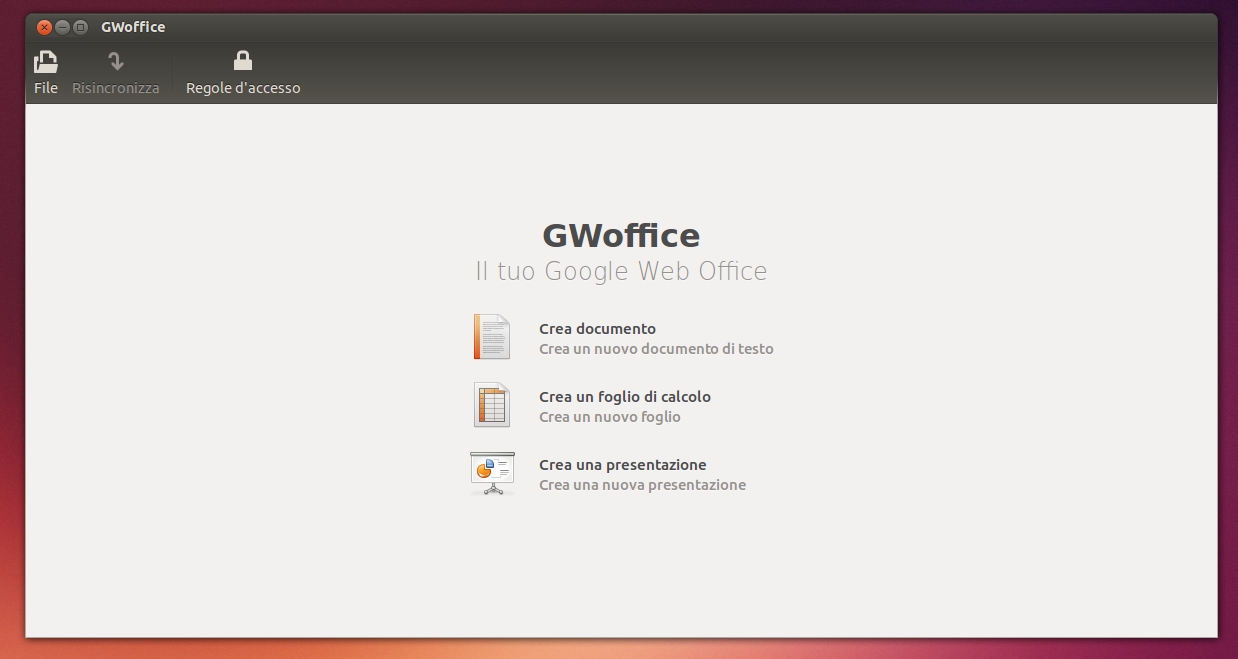The width and height of the screenshot is (1238, 659).
Task: Close the GWoffice window
Action: [x=44, y=27]
